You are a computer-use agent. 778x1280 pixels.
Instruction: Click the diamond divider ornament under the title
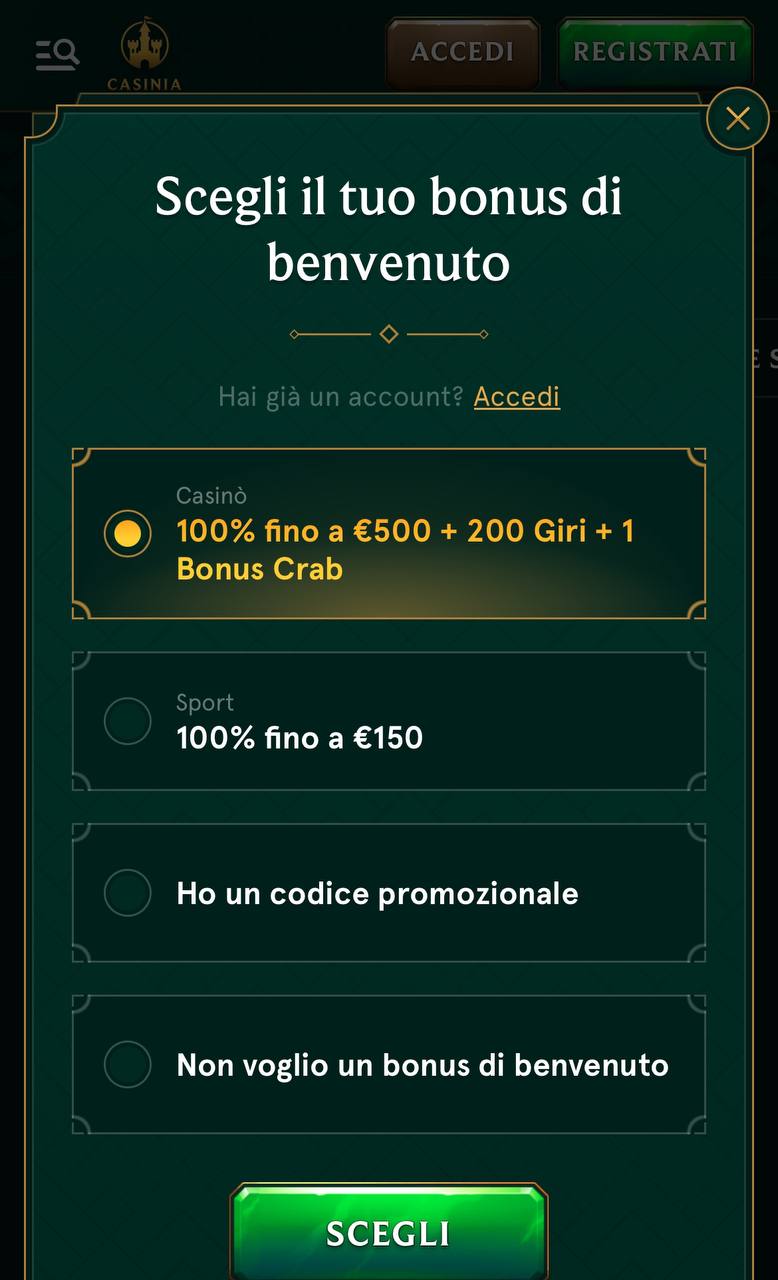coord(389,334)
